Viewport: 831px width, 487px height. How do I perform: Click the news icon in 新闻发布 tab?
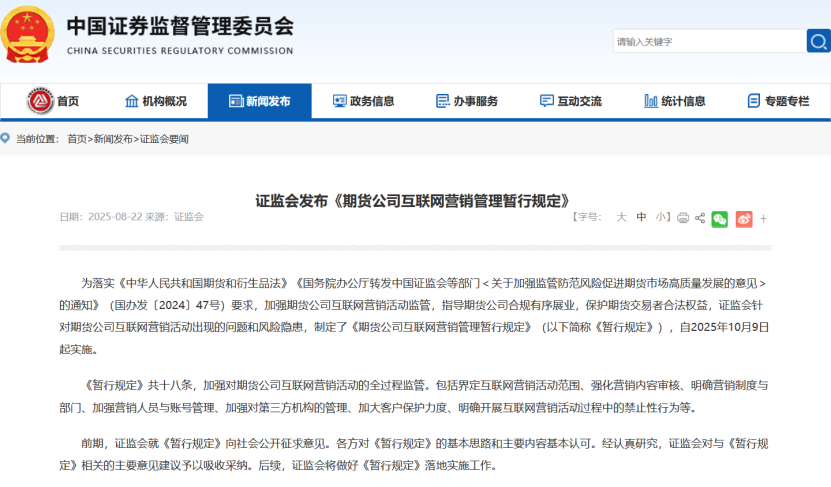pyautogui.click(x=236, y=101)
